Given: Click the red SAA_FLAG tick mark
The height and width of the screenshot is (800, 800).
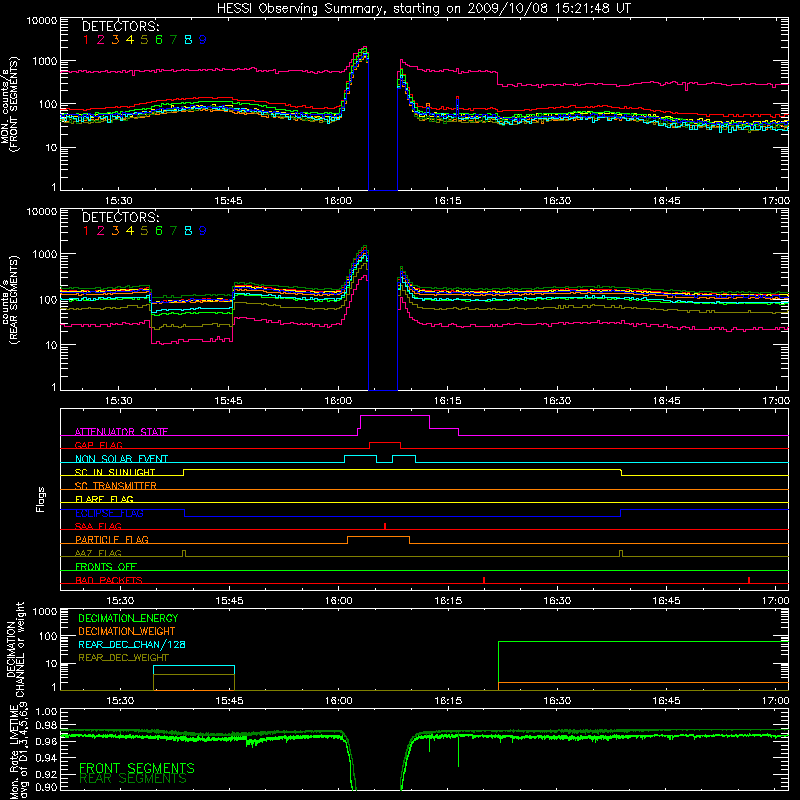Looking at the screenshot, I should pyautogui.click(x=385, y=526).
